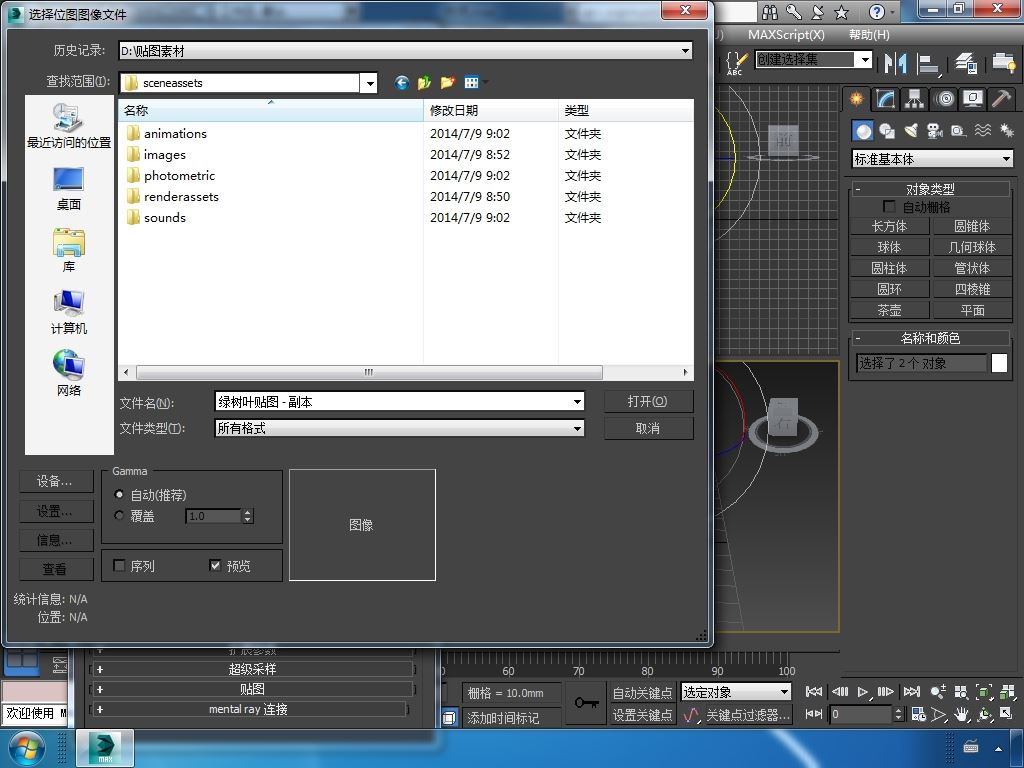Open the MAXScript(X) menu
The height and width of the screenshot is (768, 1024).
pyautogui.click(x=786, y=35)
